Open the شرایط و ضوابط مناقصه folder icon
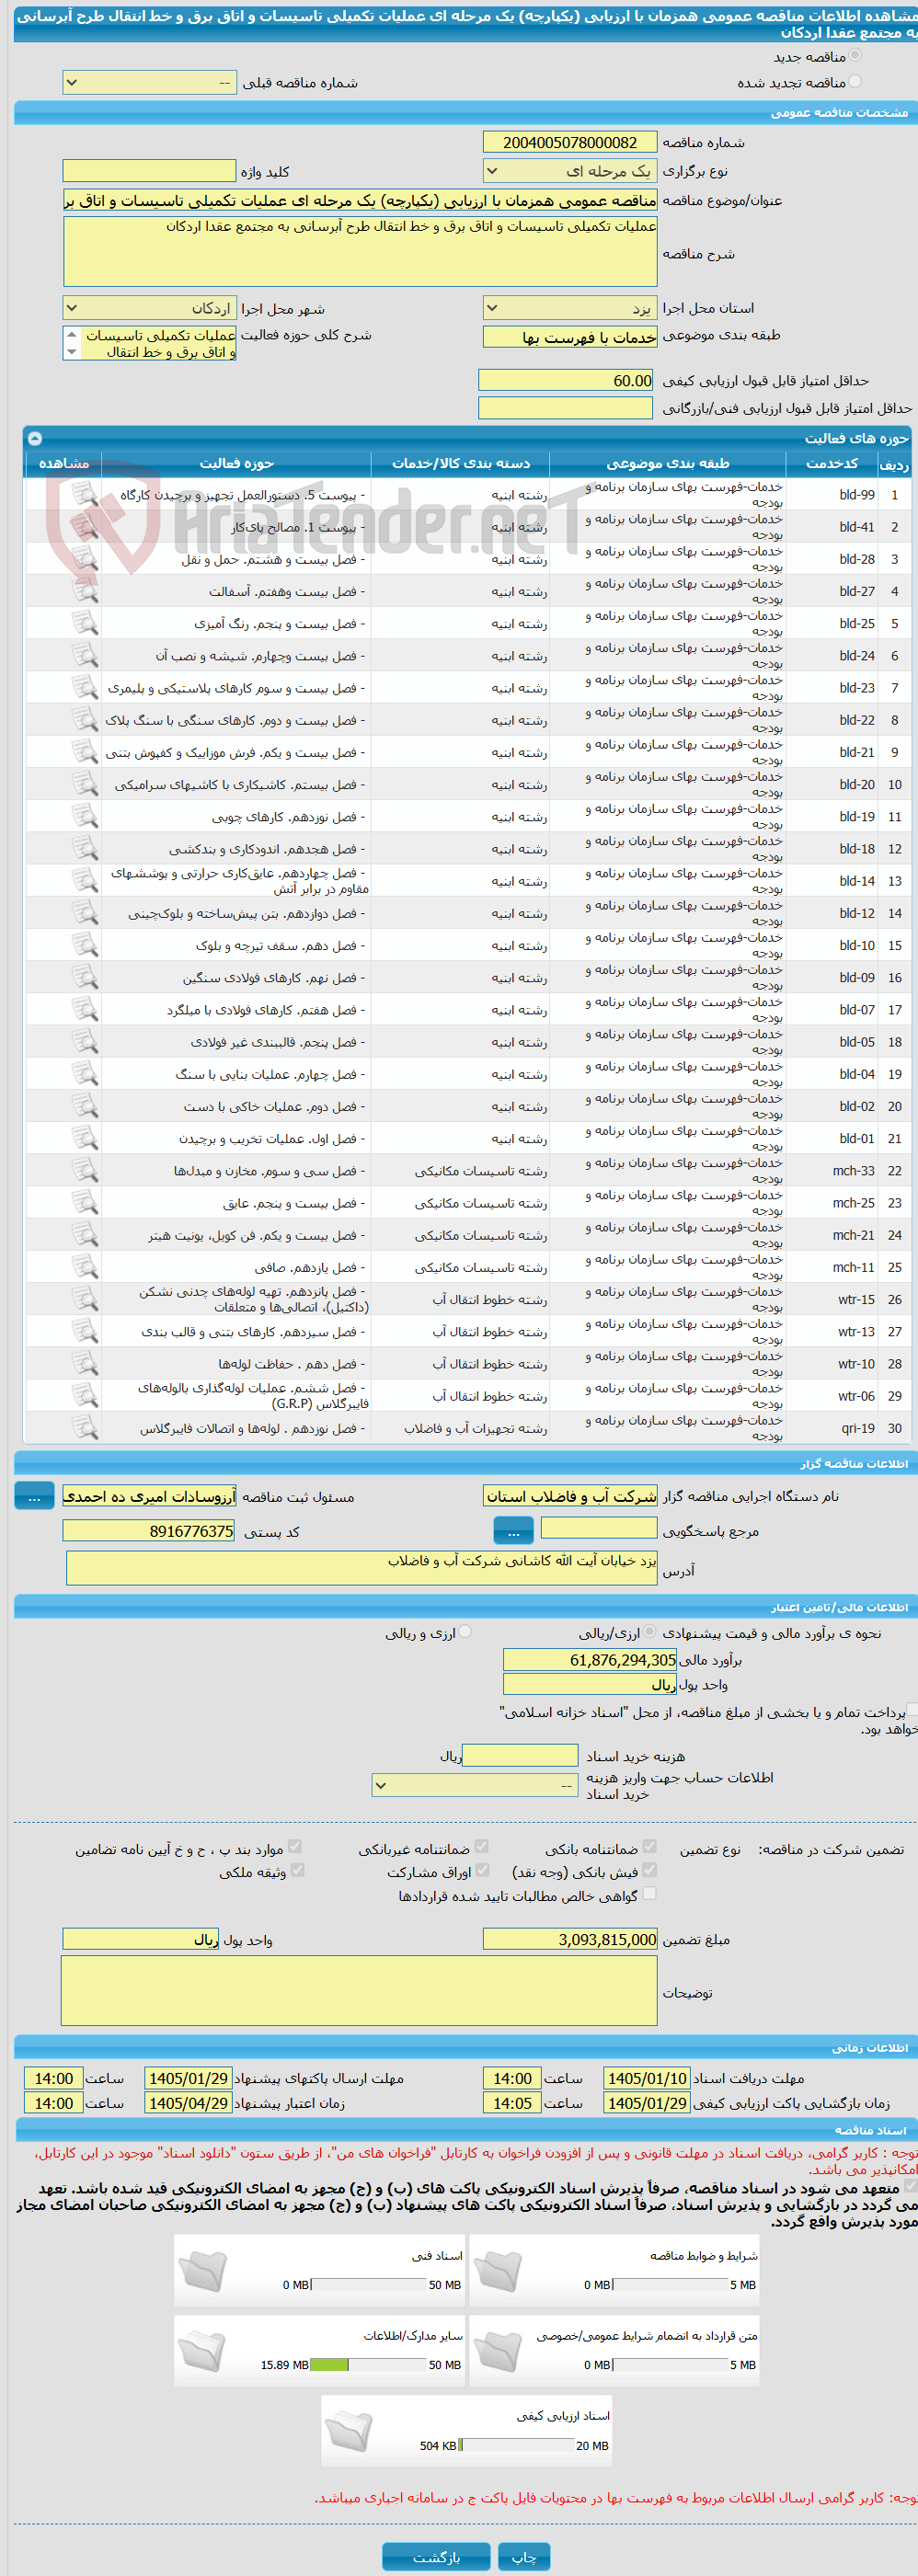 498,2271
